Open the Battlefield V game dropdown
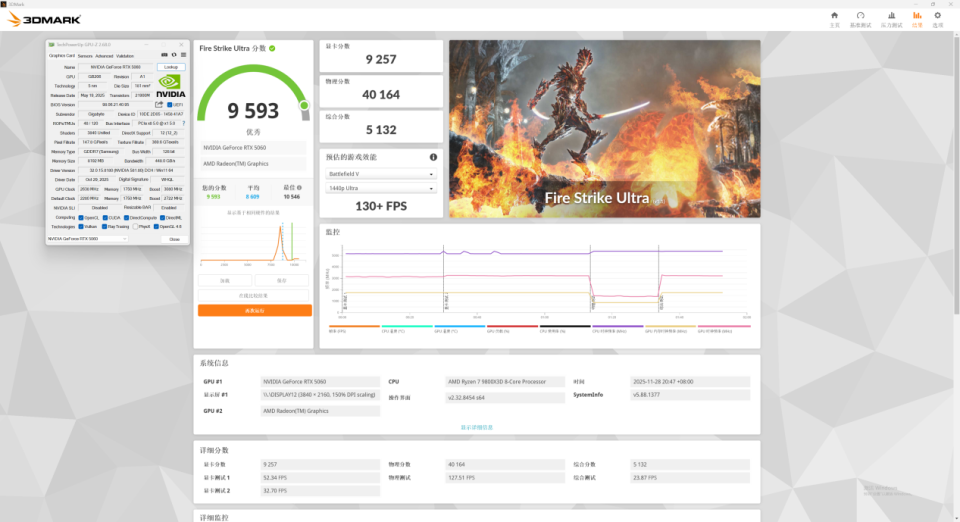This screenshot has width=960, height=522. (381, 173)
